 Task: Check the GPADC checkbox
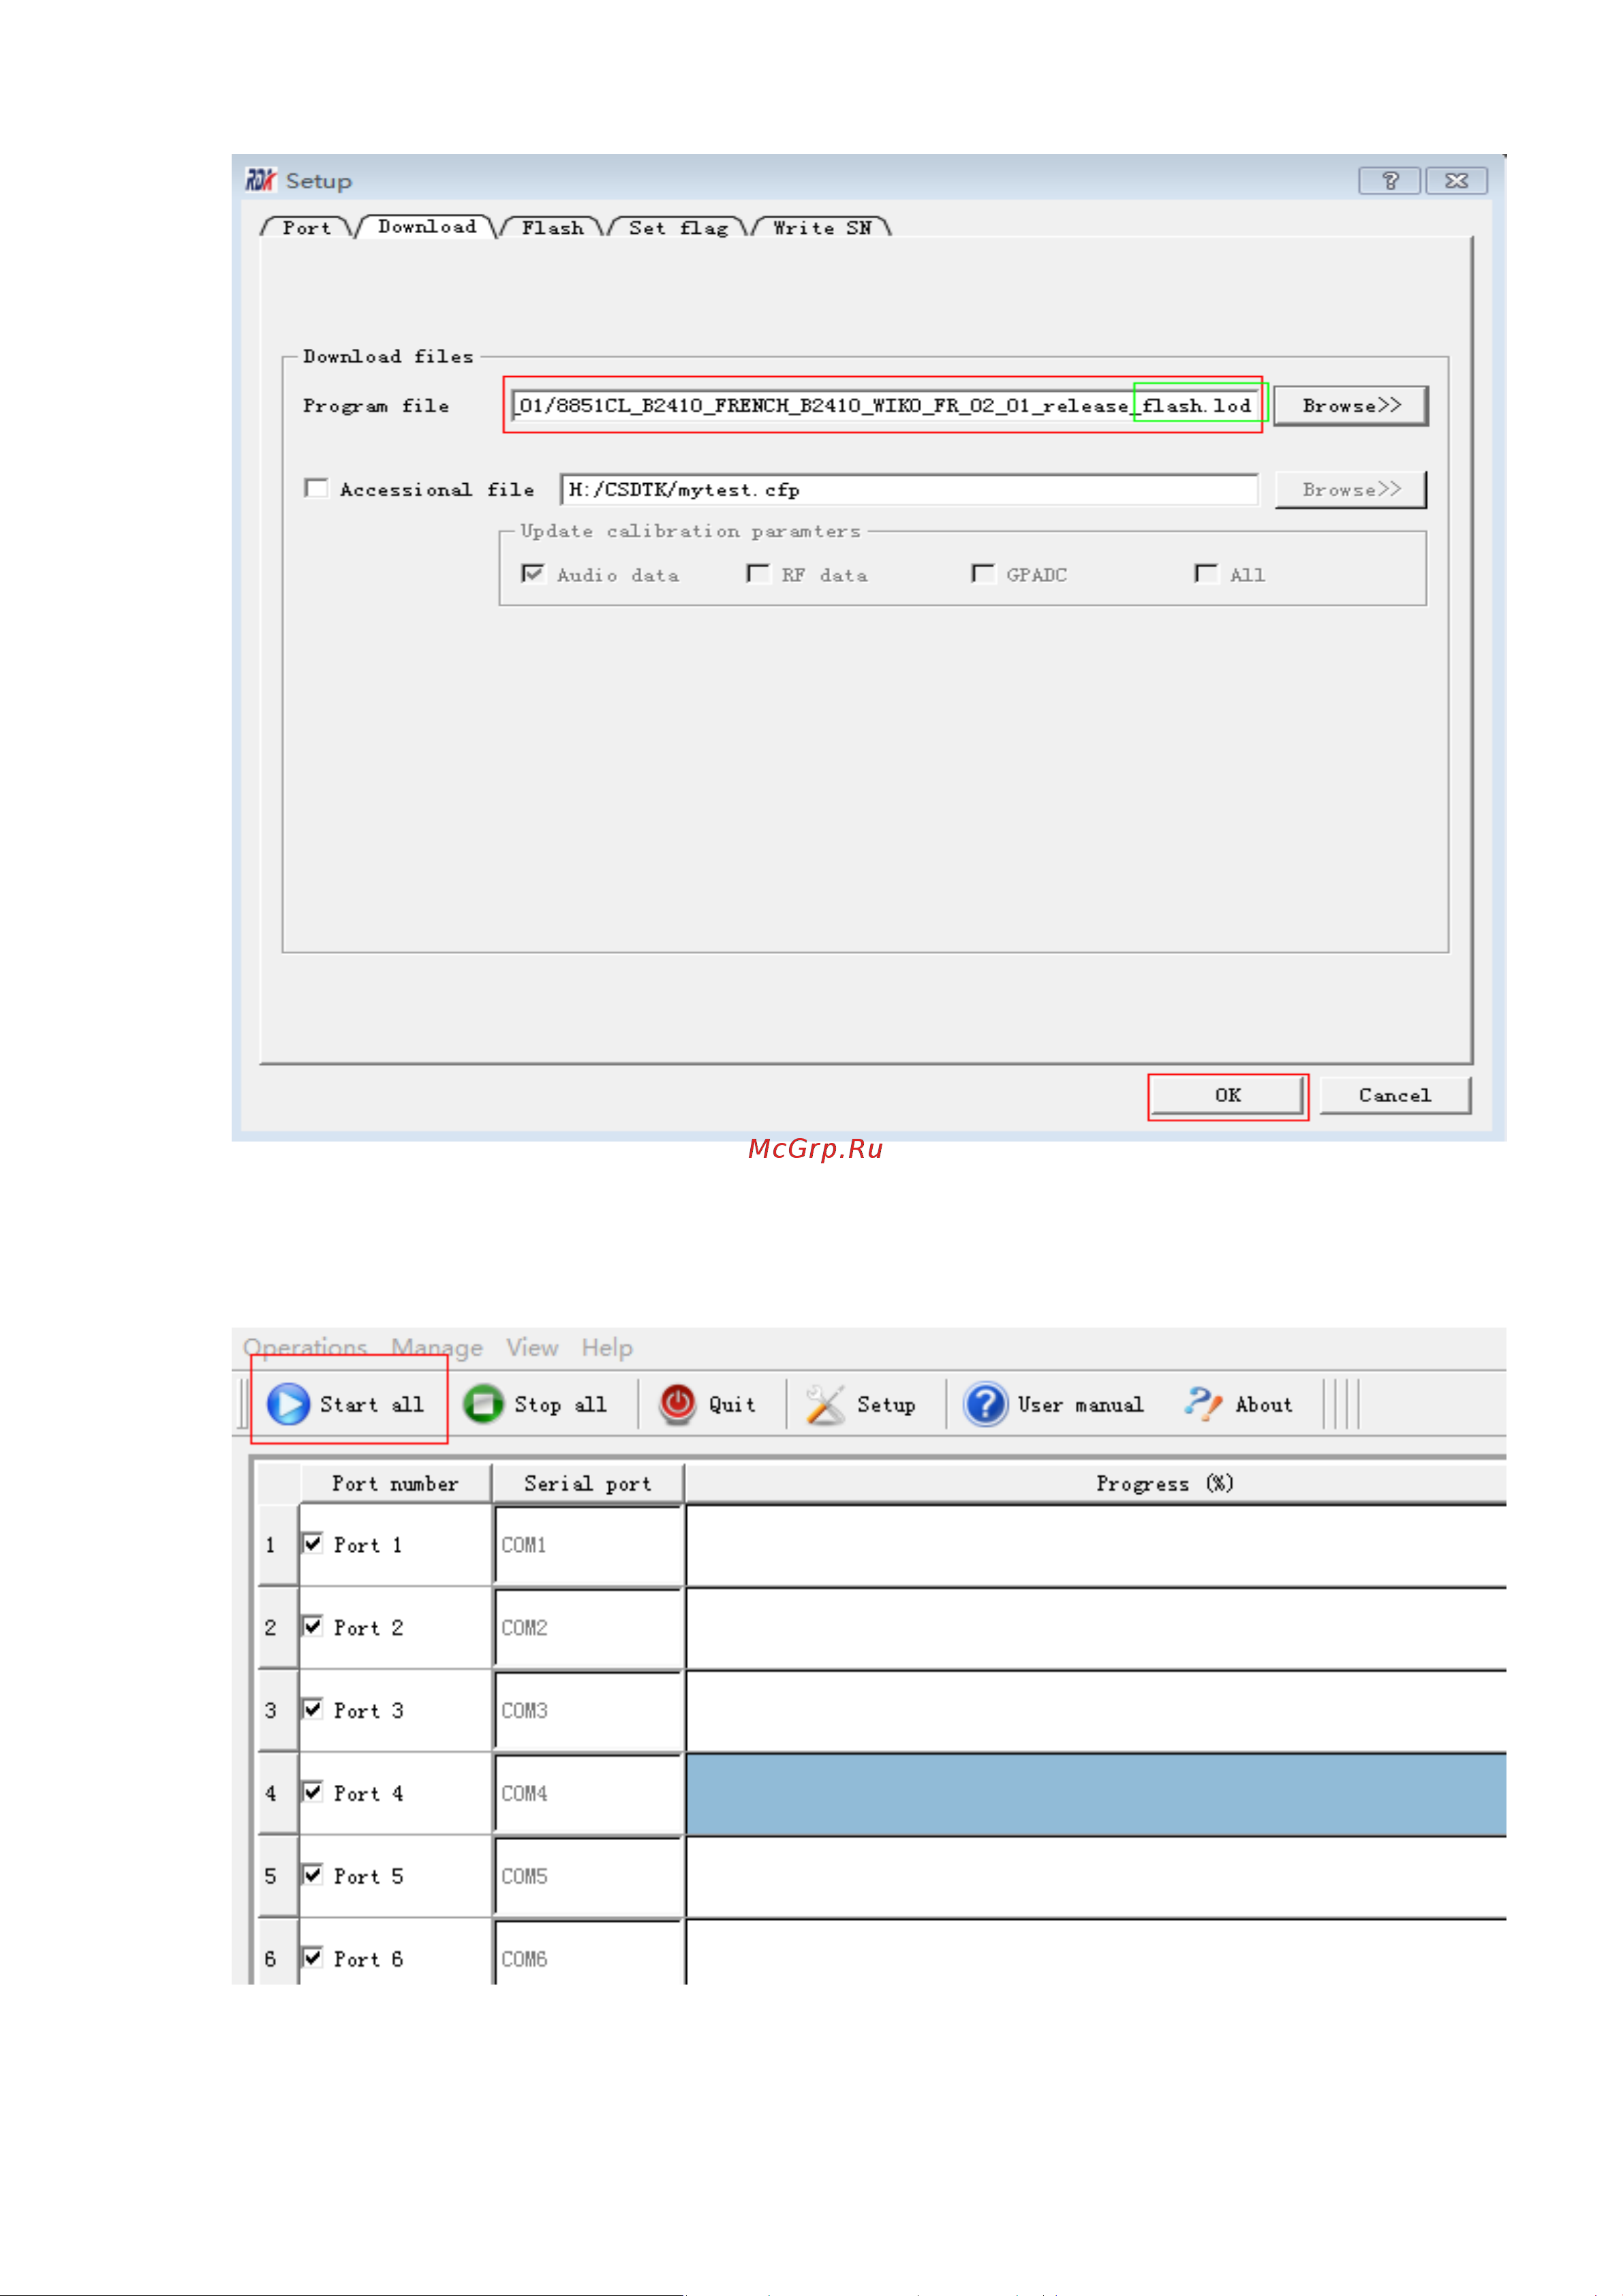(x=983, y=573)
